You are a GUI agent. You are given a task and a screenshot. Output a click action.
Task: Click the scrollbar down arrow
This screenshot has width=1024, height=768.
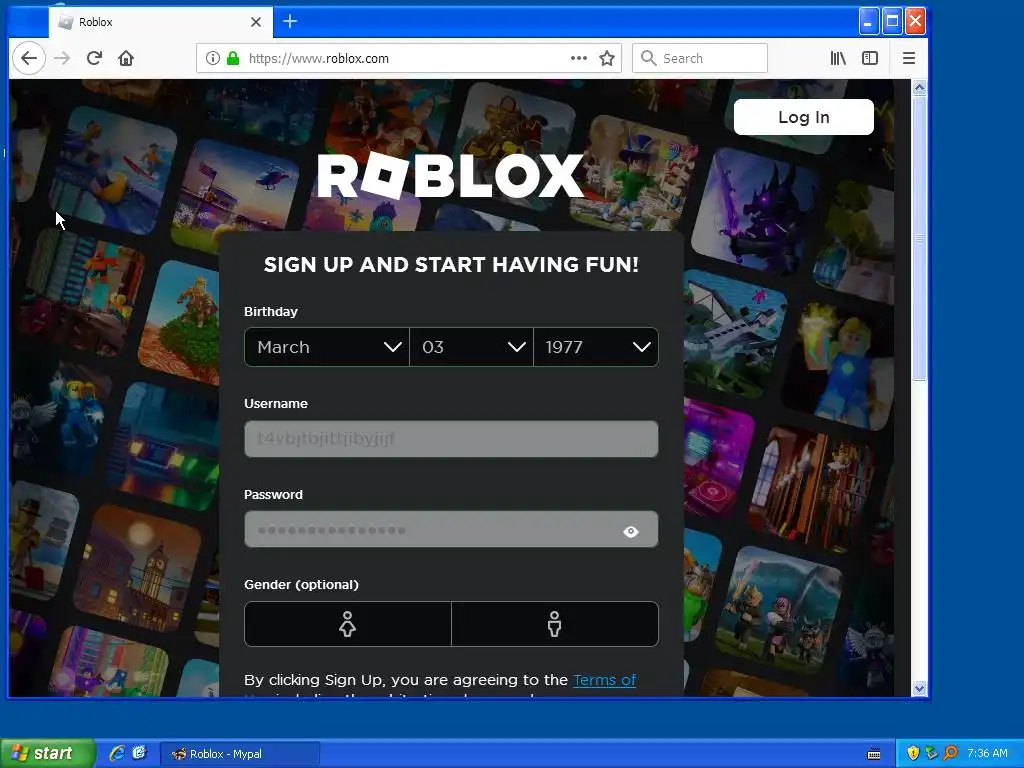[x=920, y=688]
